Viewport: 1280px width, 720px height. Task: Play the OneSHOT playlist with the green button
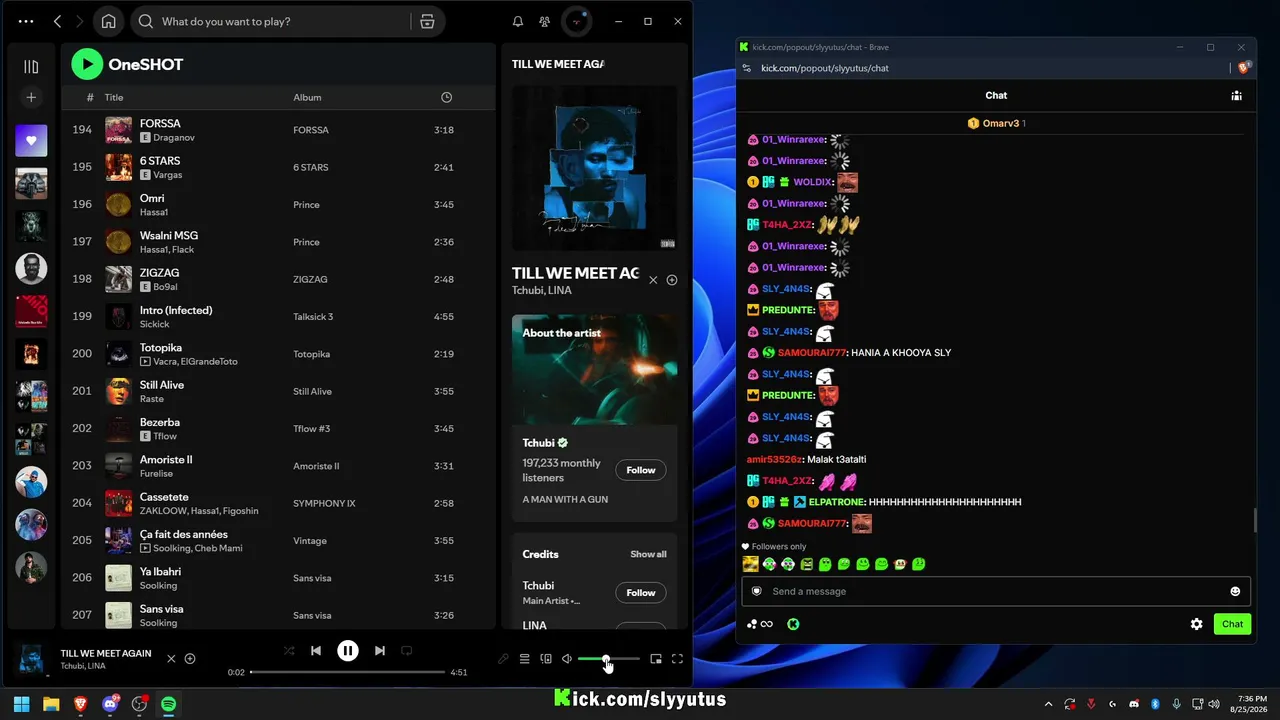tap(87, 65)
